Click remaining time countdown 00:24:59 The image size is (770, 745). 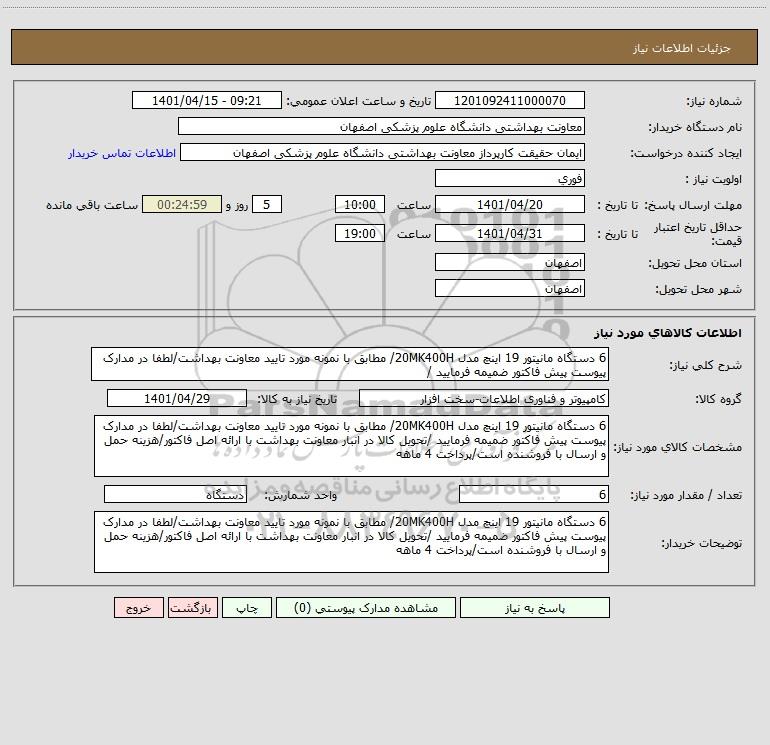(x=182, y=204)
